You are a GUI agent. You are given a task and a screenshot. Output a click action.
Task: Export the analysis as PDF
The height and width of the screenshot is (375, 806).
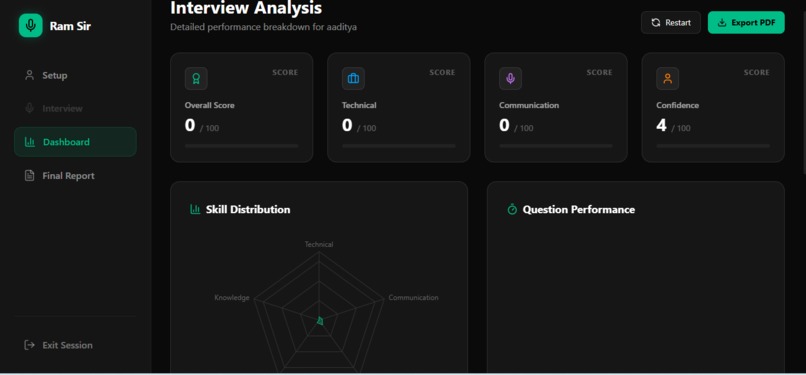click(x=746, y=23)
